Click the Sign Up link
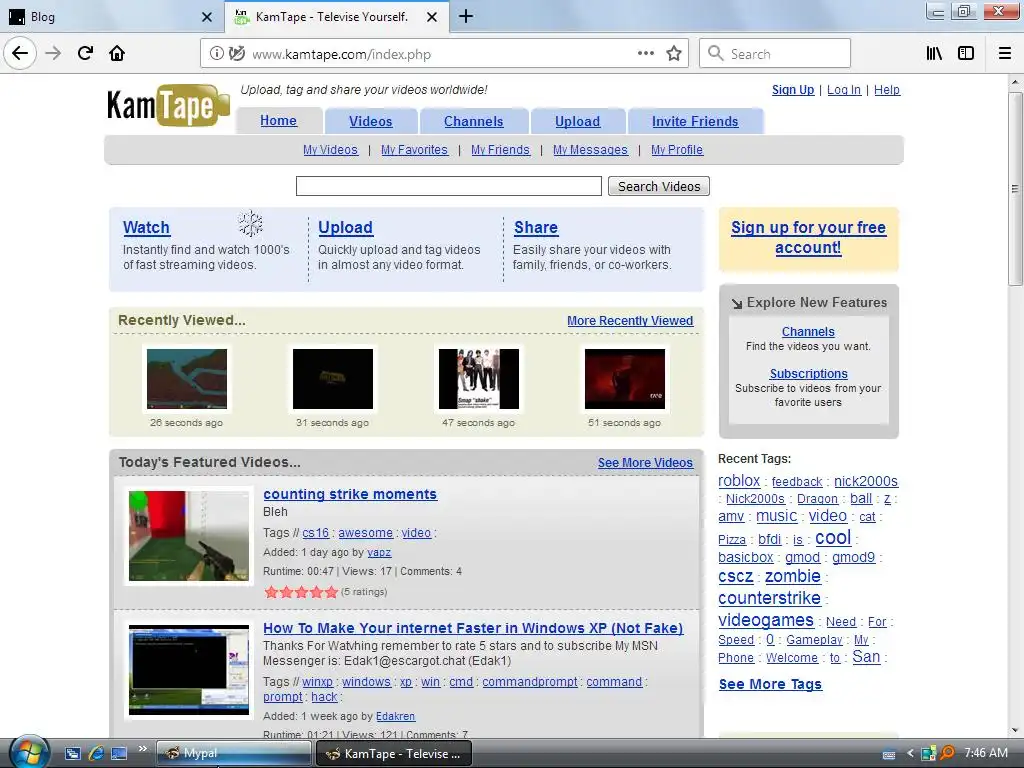This screenshot has height=768, width=1024. 793,90
